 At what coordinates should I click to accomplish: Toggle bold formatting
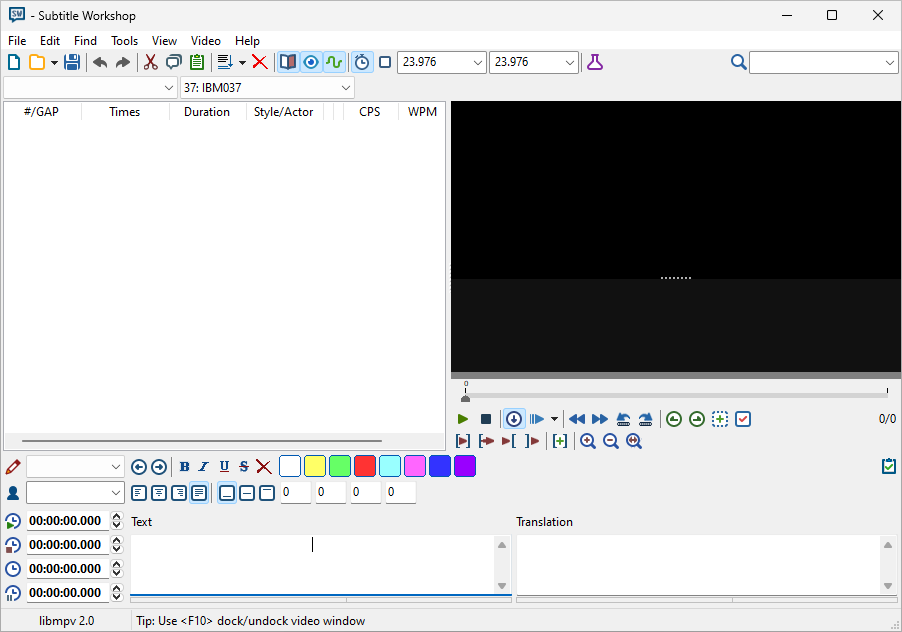[x=184, y=466]
